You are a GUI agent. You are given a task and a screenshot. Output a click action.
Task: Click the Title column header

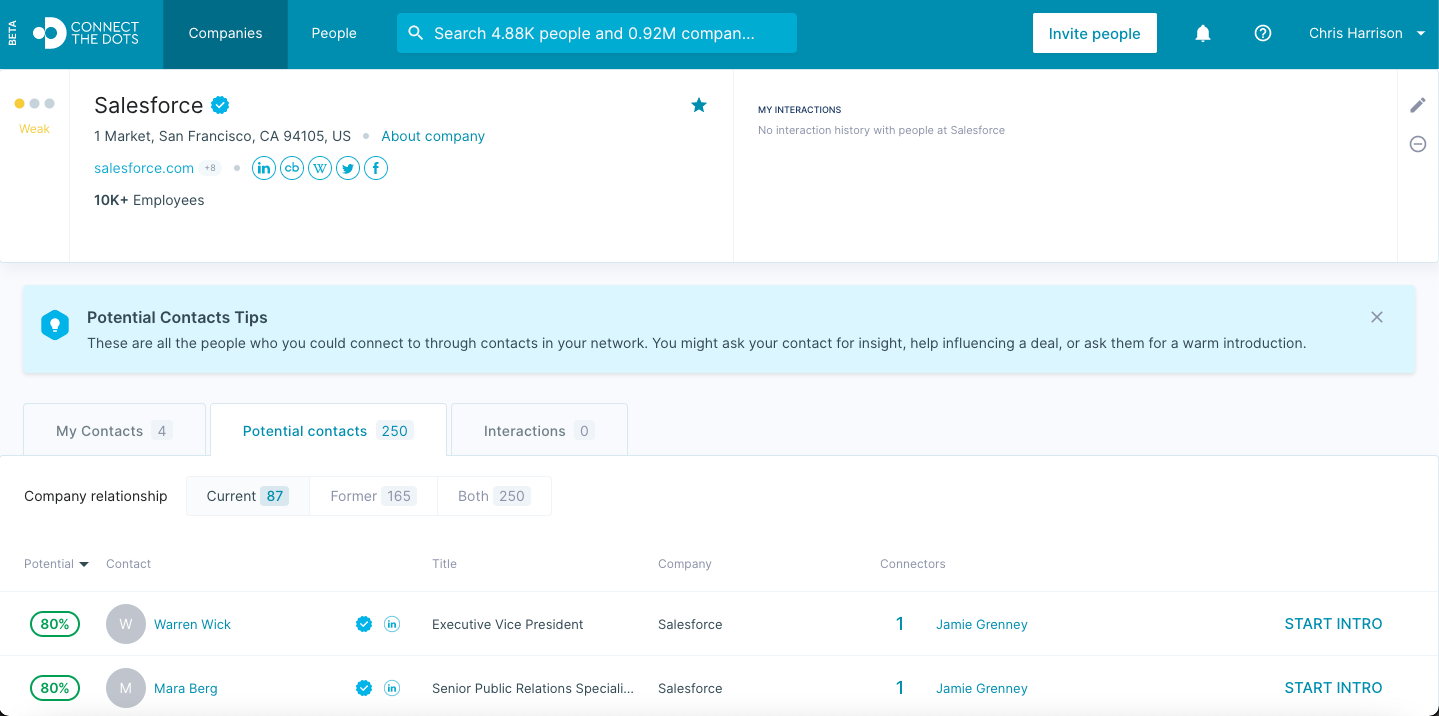444,564
